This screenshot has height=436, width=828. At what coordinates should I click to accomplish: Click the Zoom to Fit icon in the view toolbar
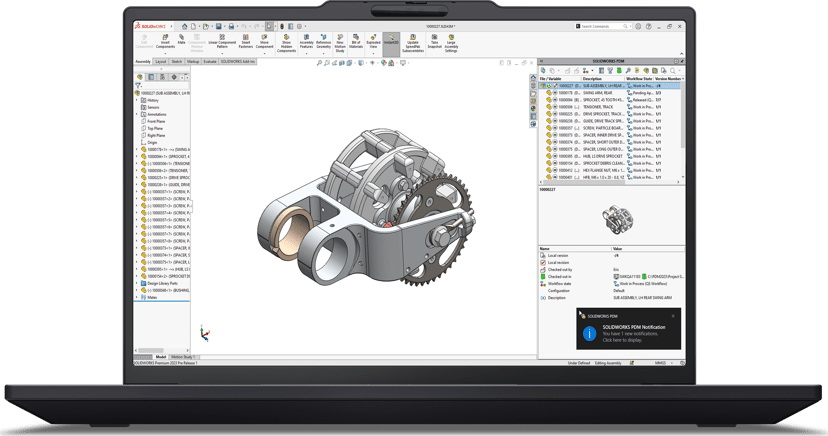[x=319, y=63]
